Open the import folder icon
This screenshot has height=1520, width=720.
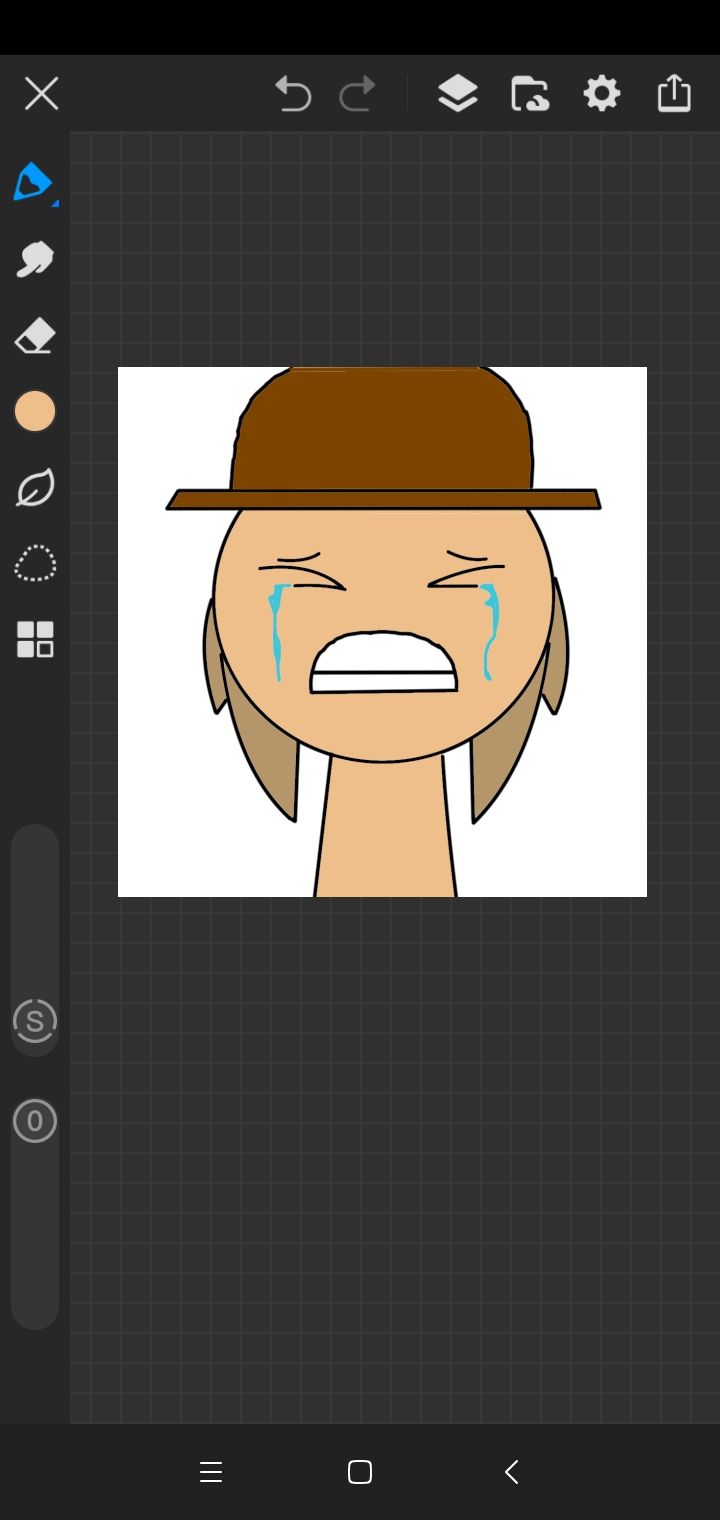click(530, 94)
